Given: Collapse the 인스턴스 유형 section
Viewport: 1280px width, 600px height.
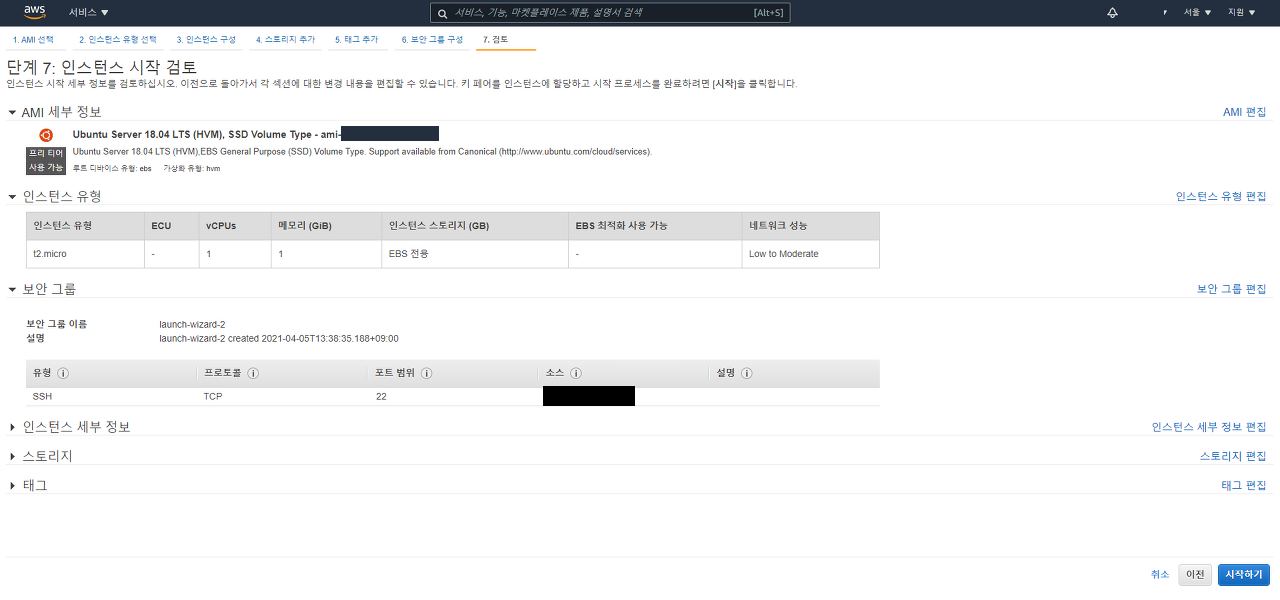Looking at the screenshot, I should [13, 197].
